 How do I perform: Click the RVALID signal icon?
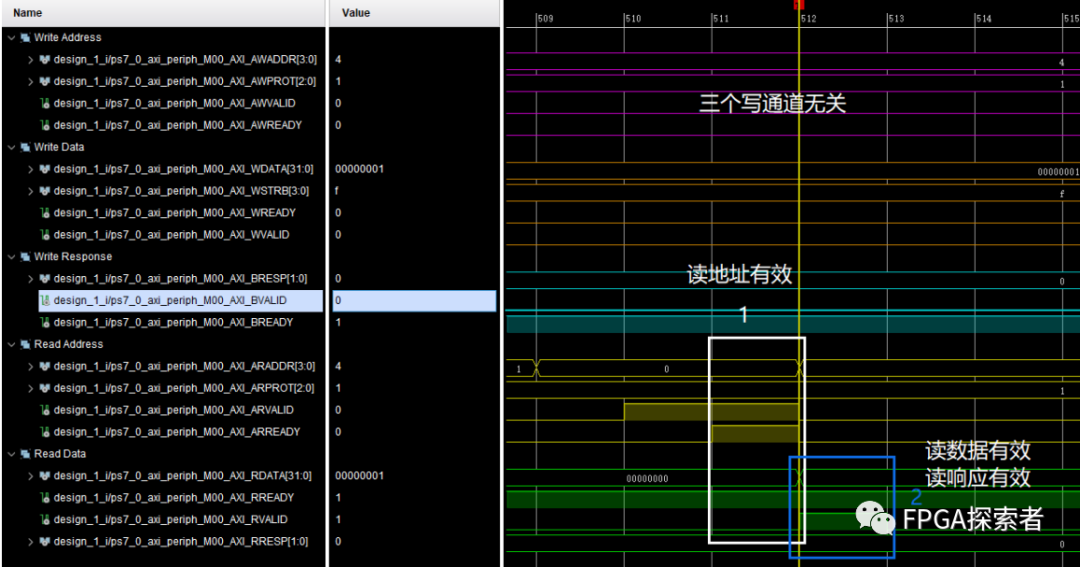[x=45, y=520]
